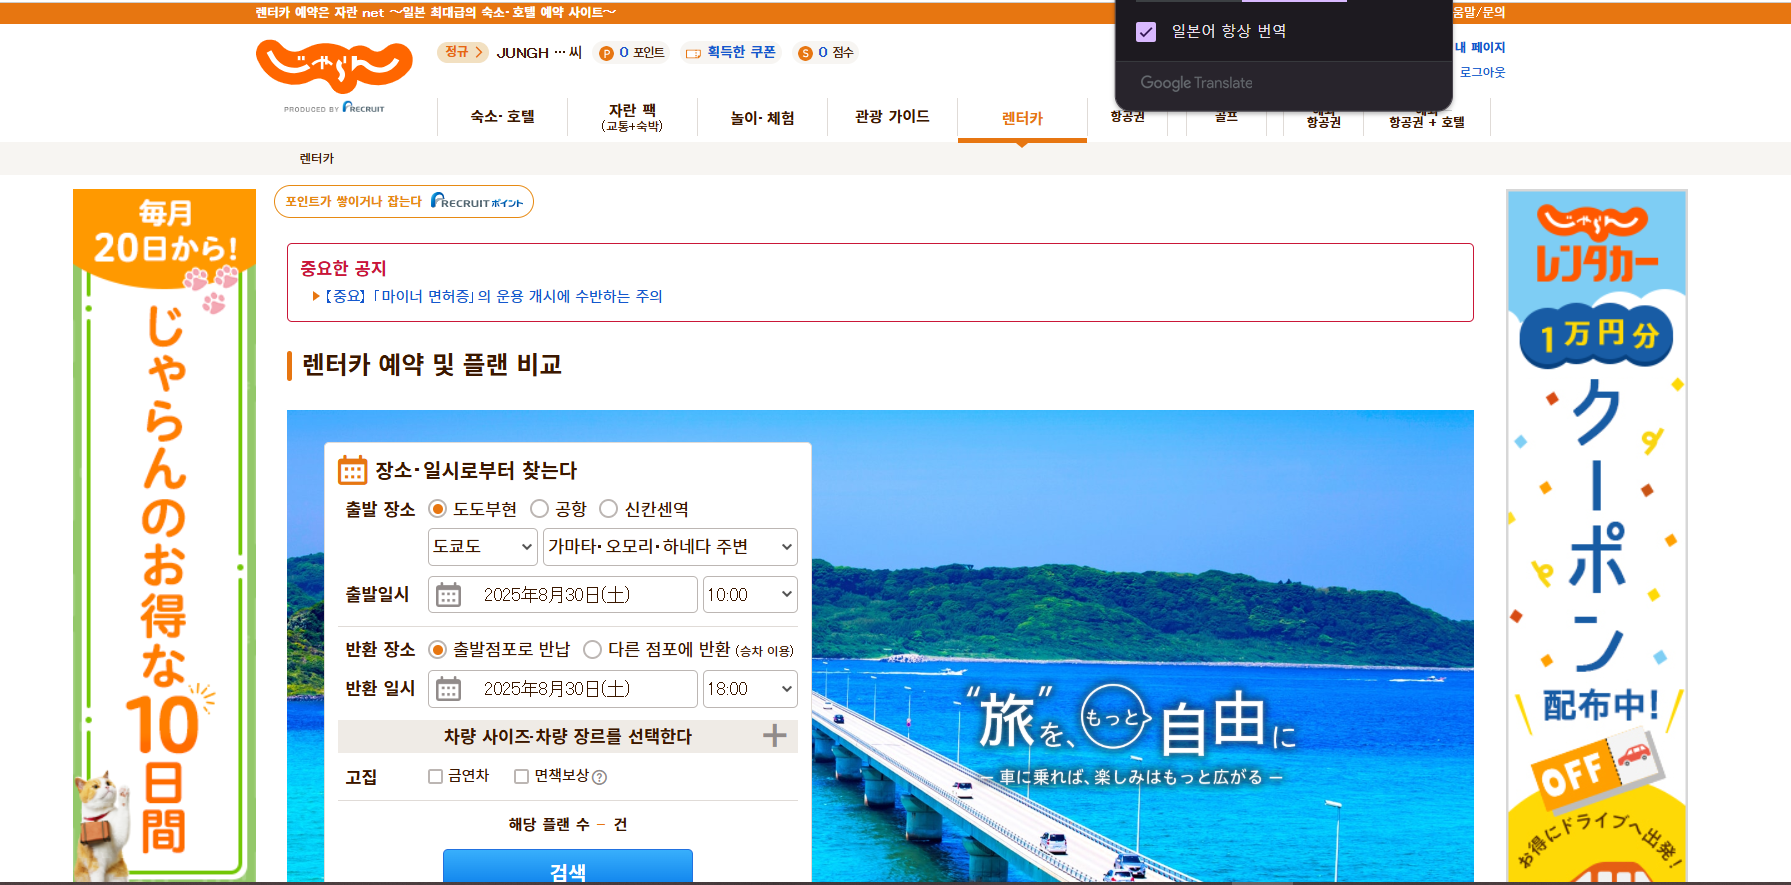This screenshot has width=1791, height=885.
Task: Click the exemption compensation help question icon
Action: click(x=600, y=777)
